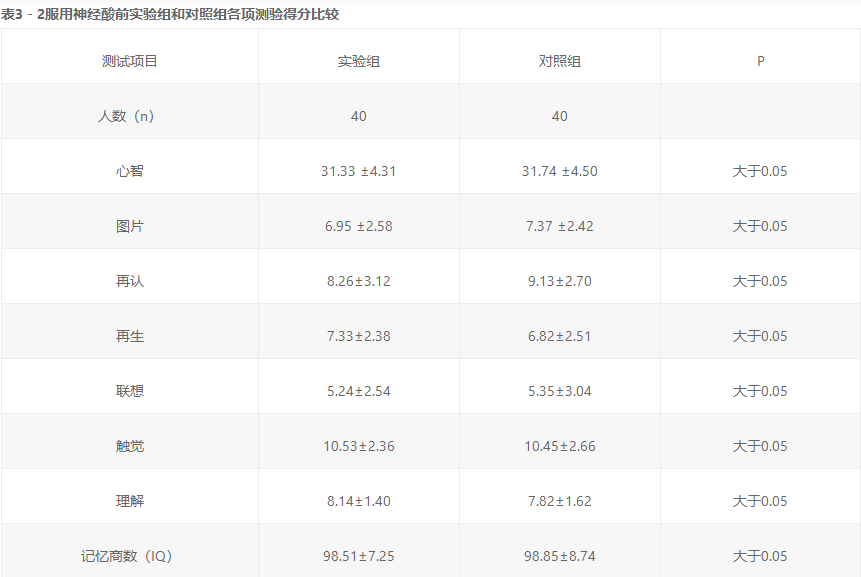Select the value 31.33 ±4.31
861x577 pixels.
click(x=359, y=171)
